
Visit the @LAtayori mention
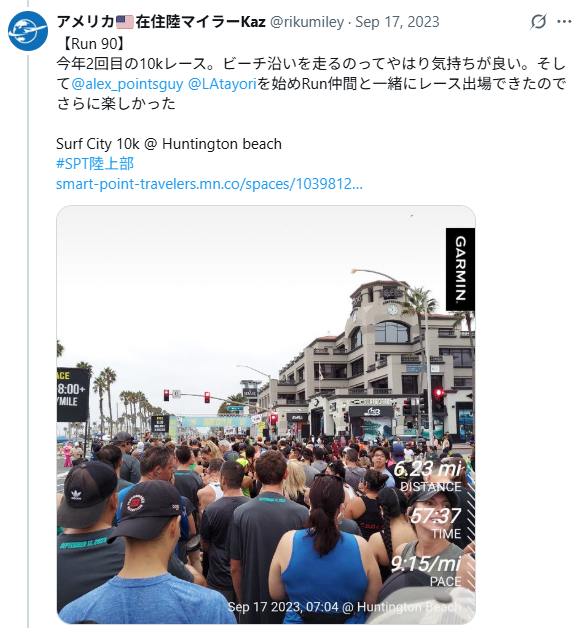coord(222,84)
